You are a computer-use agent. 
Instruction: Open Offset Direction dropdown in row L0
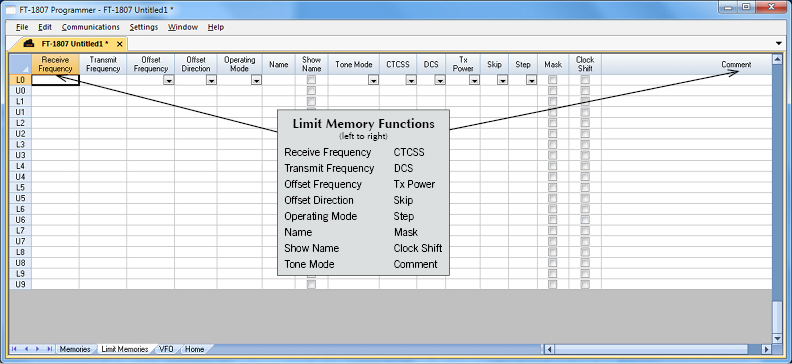(211, 80)
